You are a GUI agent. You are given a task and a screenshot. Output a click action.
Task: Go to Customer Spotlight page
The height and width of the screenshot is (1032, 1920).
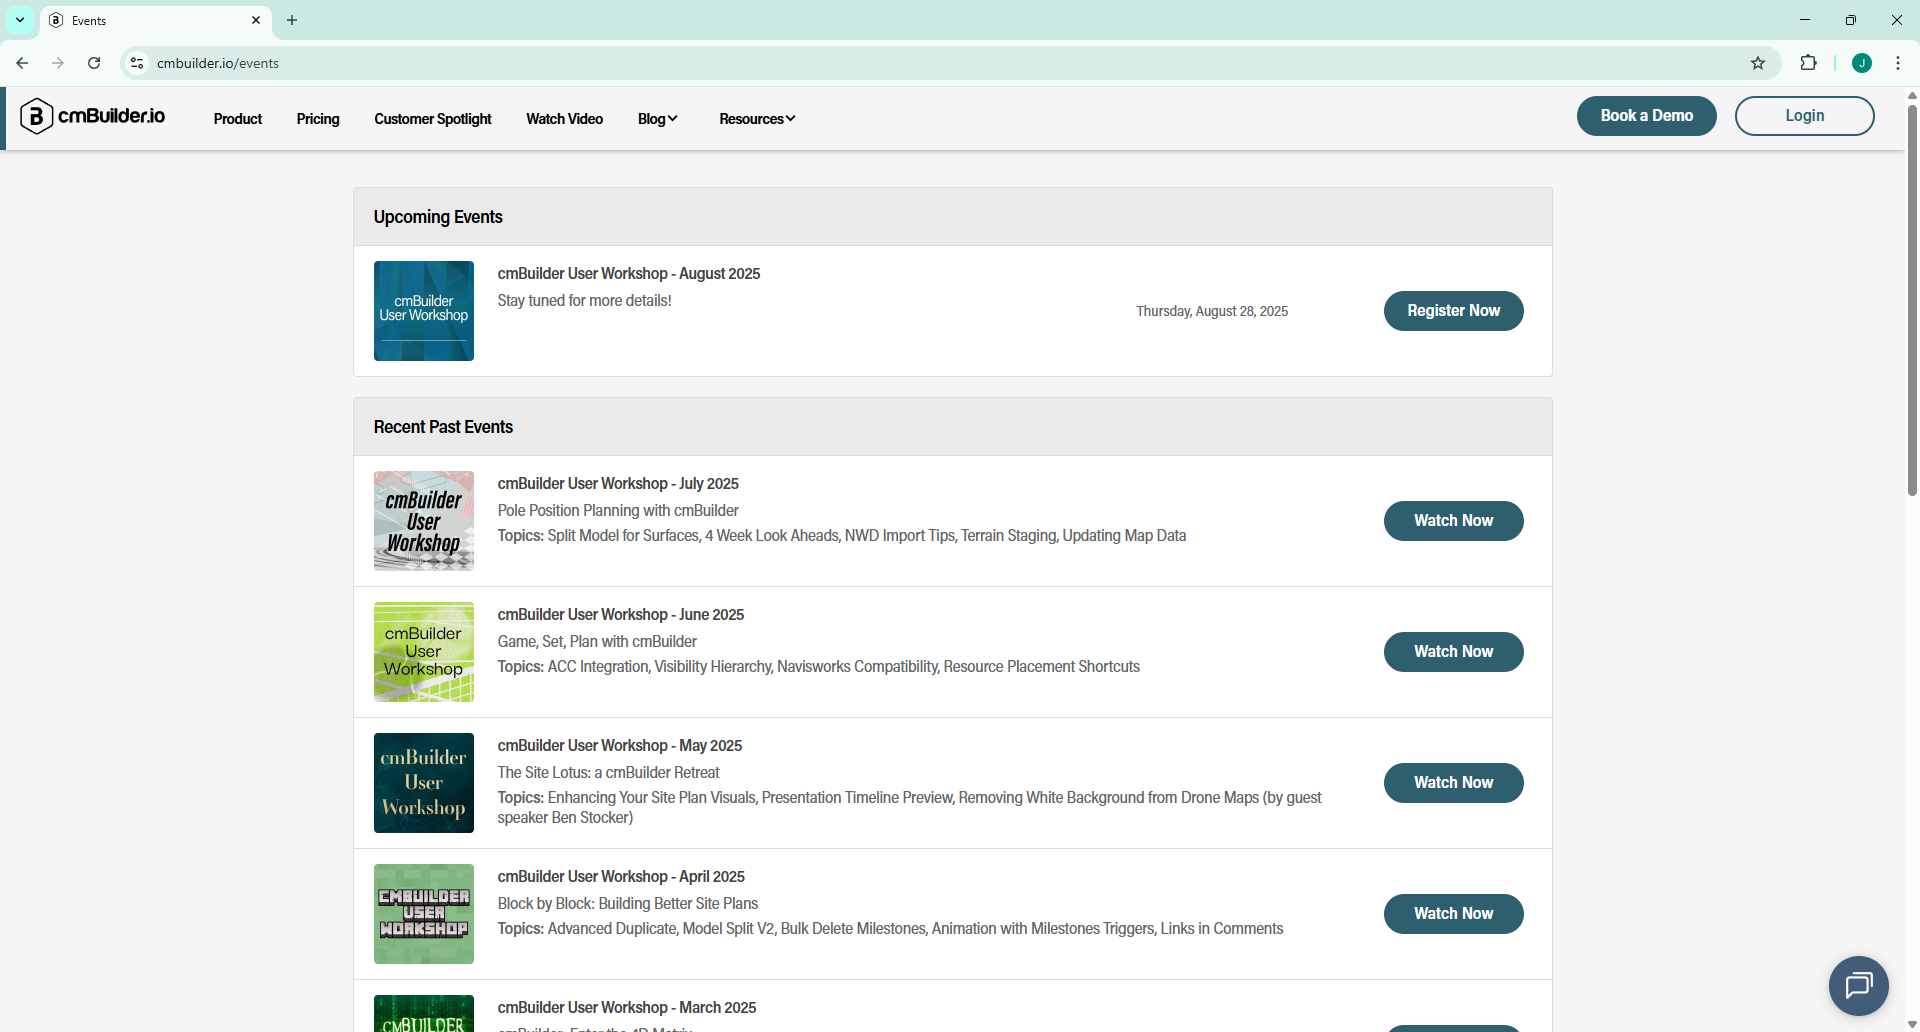433,119
